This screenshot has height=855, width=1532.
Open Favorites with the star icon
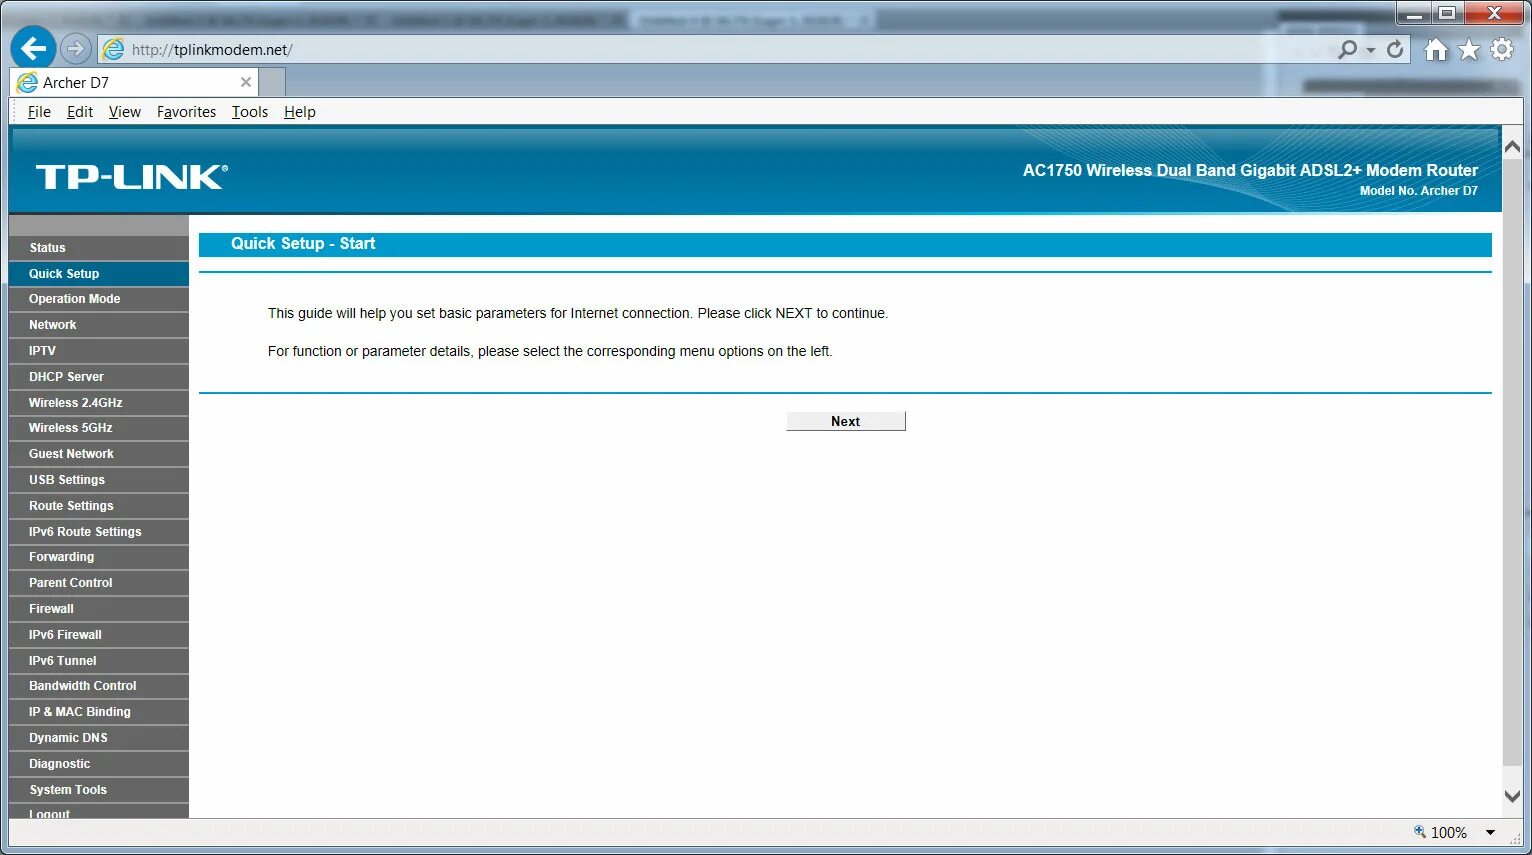(x=1469, y=49)
